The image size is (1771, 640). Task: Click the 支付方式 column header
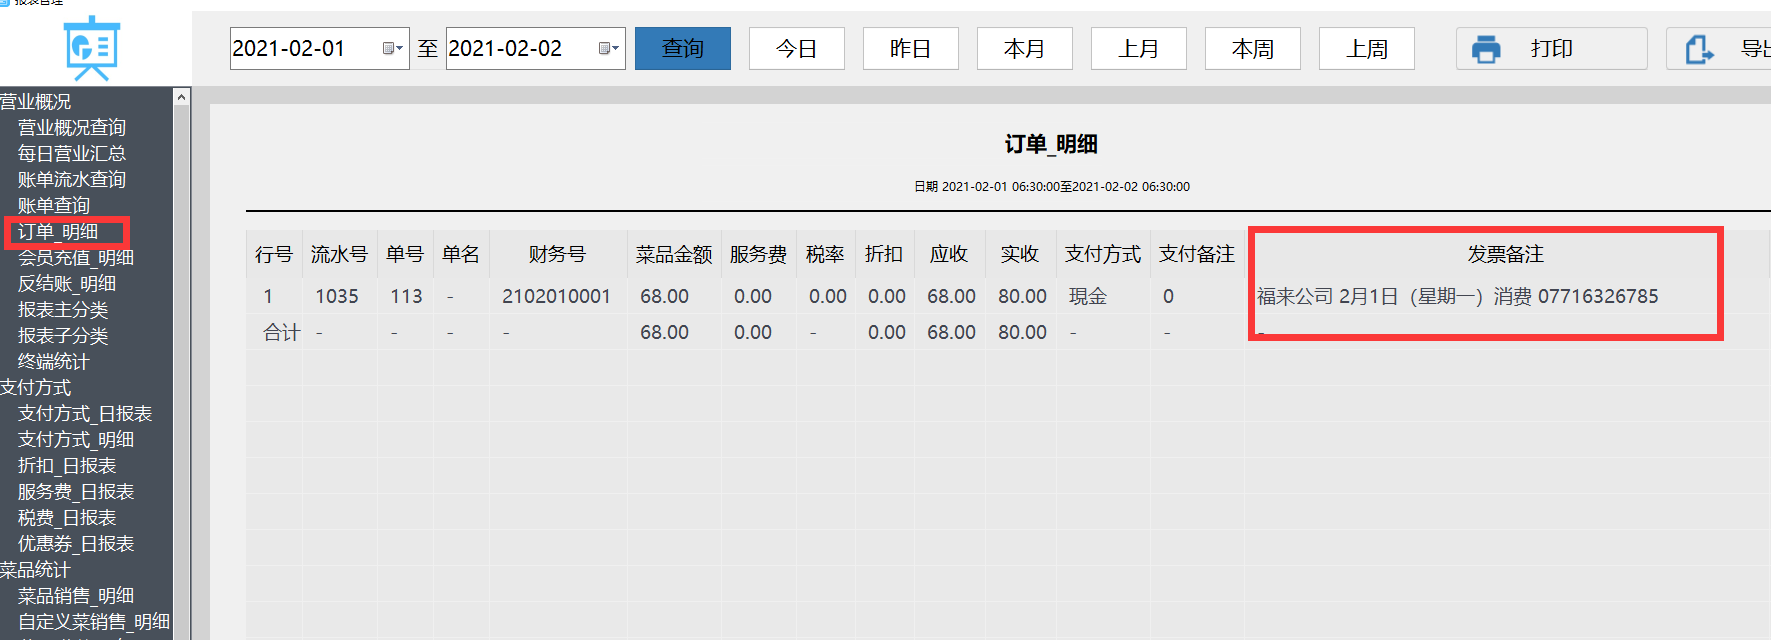(1103, 254)
